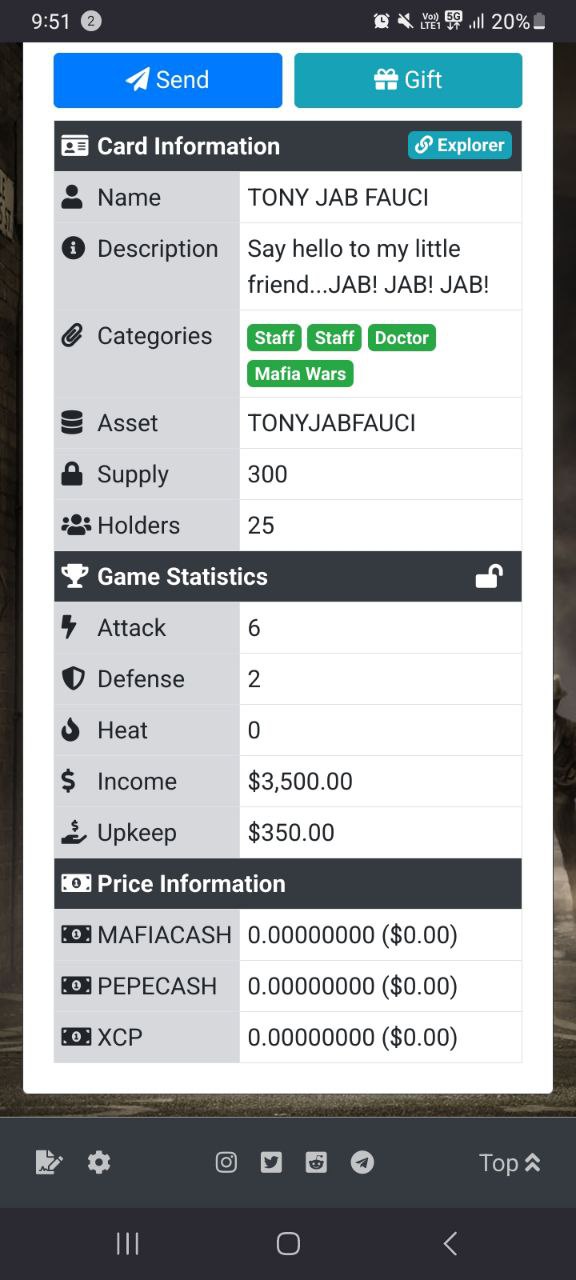Jump to Top of page
This screenshot has height=1280, width=576.
click(510, 1163)
